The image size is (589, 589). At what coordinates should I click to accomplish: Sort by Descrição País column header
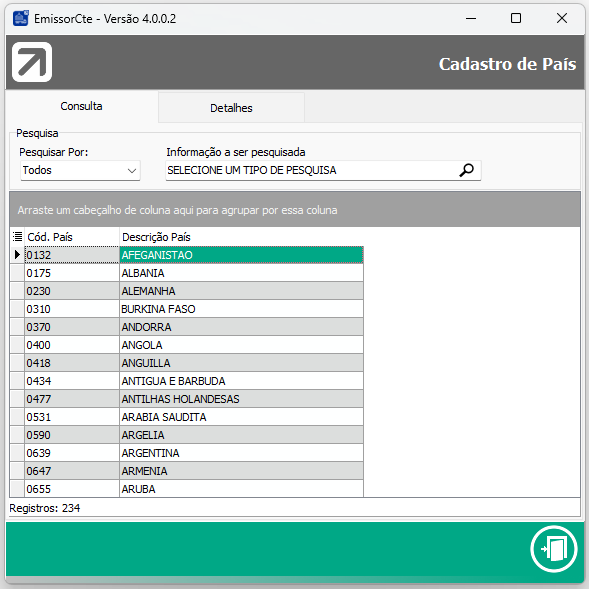click(241, 237)
